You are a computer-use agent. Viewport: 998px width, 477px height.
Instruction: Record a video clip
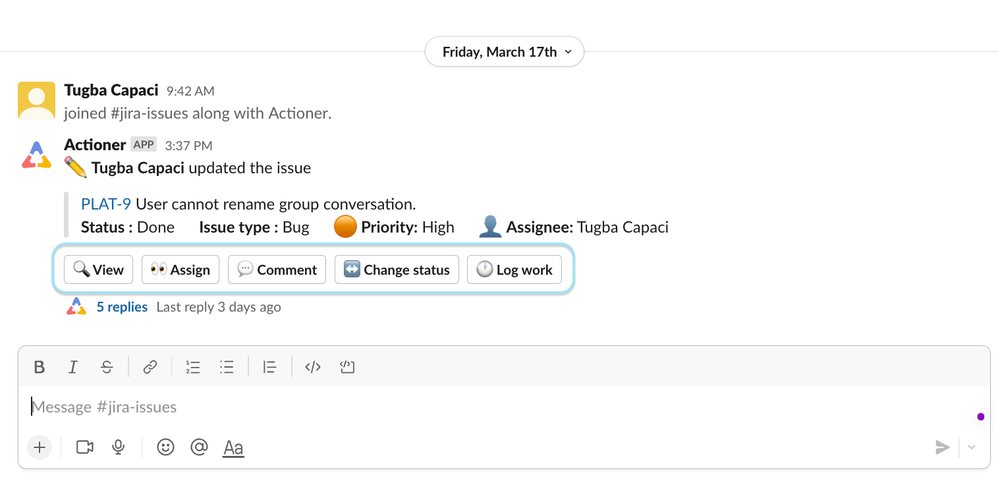point(85,448)
